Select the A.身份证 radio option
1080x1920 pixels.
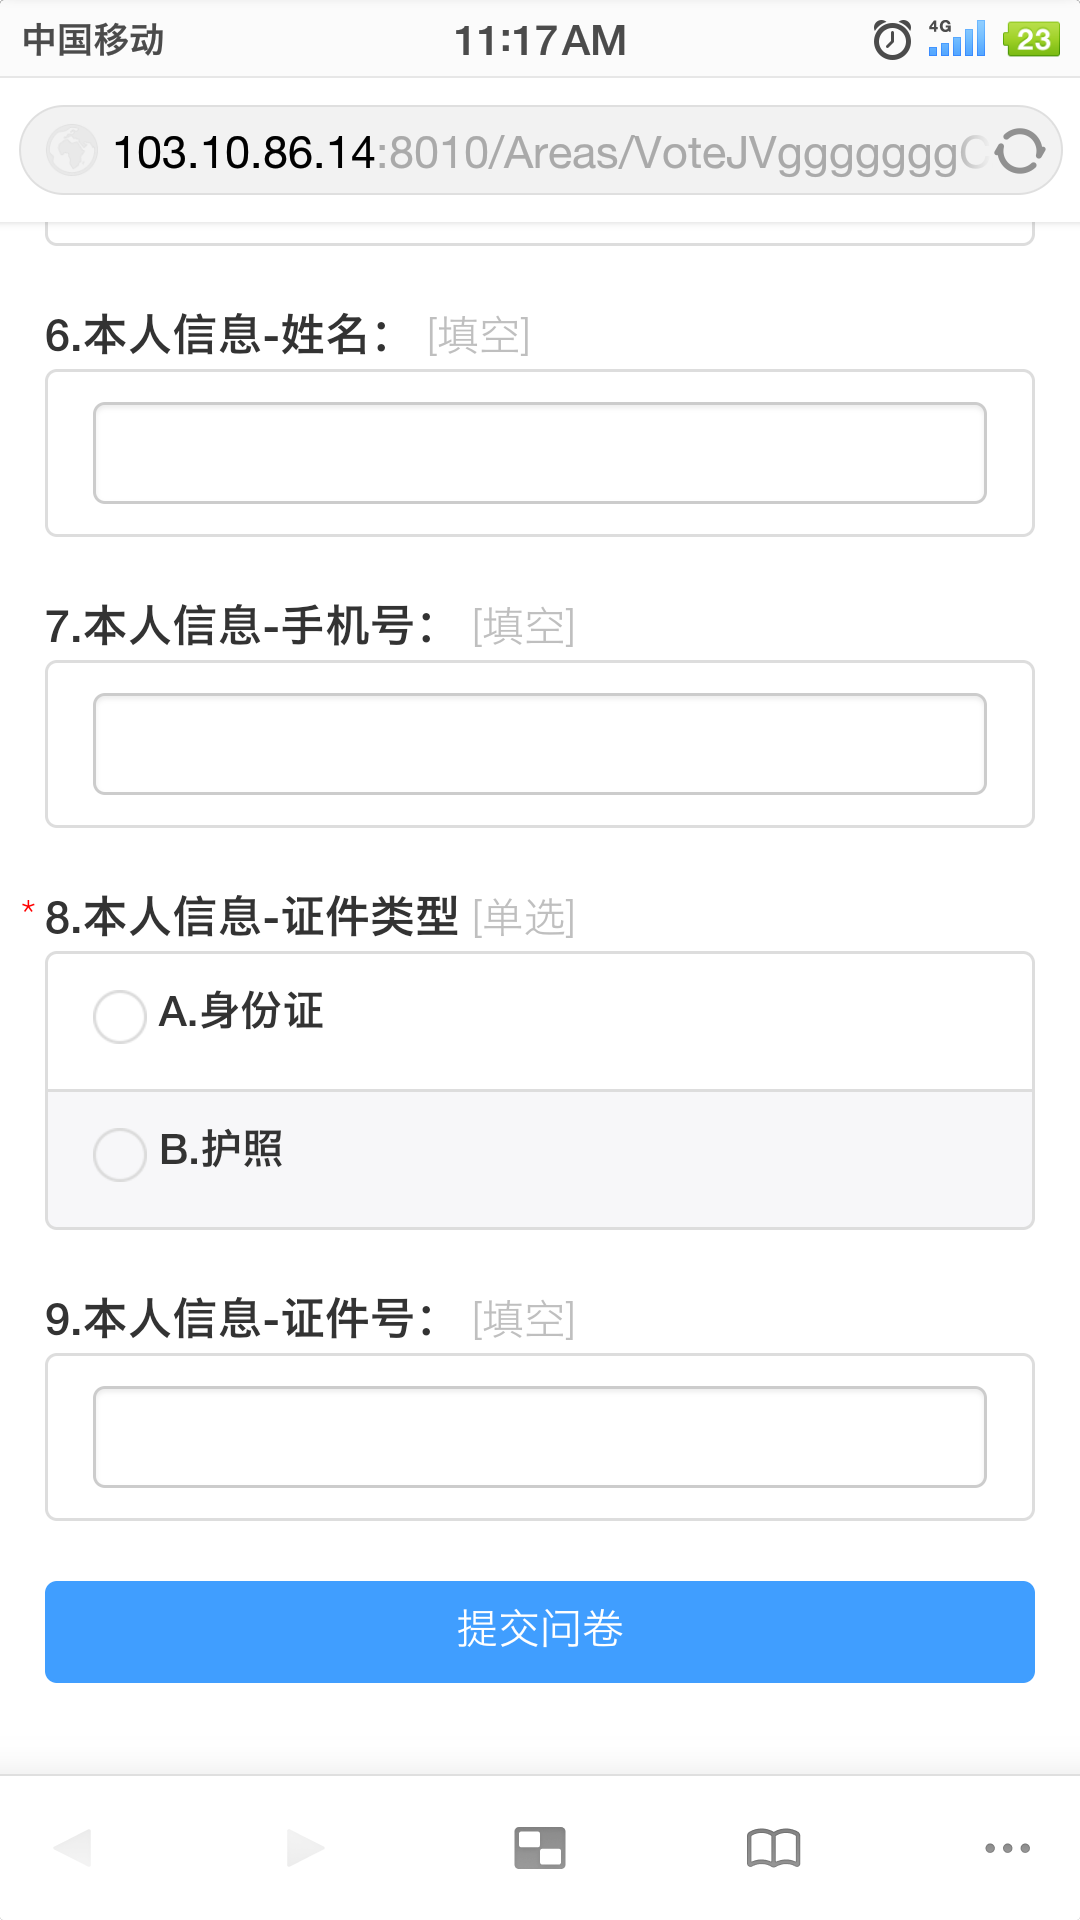(x=120, y=1017)
